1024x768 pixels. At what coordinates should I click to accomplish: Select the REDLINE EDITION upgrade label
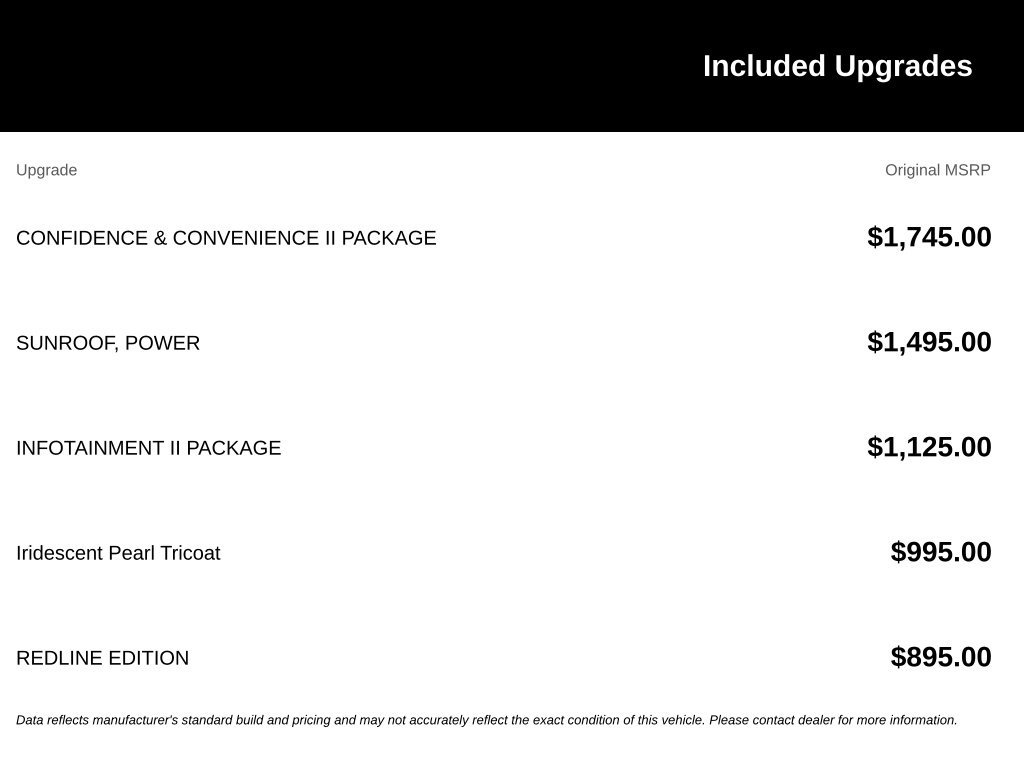coord(103,658)
